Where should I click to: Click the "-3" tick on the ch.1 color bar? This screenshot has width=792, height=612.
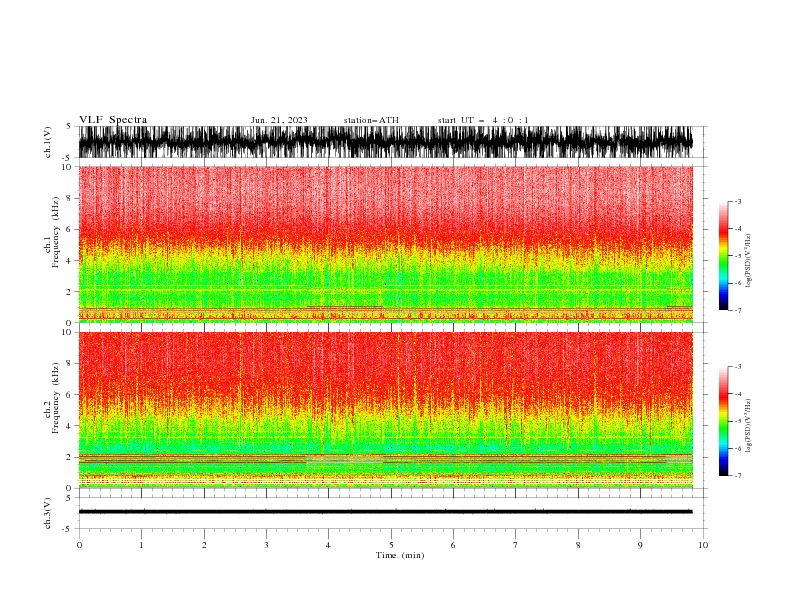[x=737, y=201]
